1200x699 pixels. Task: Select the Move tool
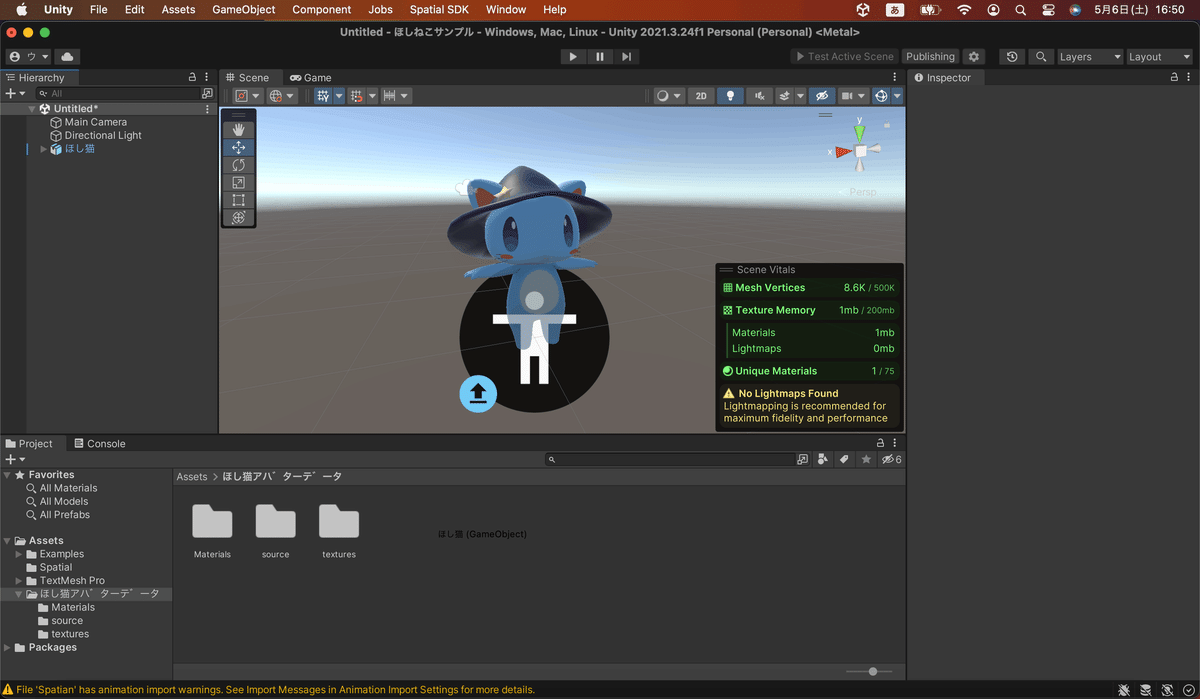coord(238,148)
